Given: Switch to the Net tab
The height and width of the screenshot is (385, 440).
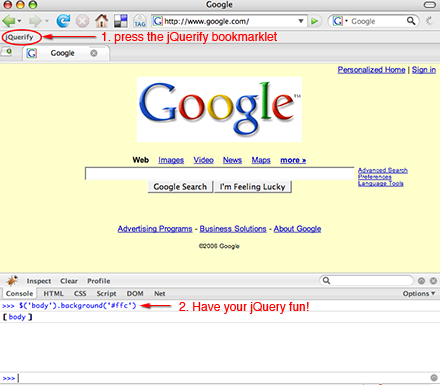Looking at the screenshot, I should click(159, 294).
